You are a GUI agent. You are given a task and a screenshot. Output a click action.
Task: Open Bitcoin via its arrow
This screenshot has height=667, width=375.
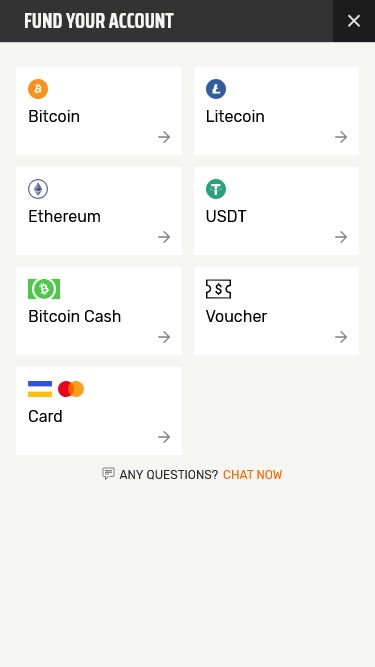click(x=164, y=137)
